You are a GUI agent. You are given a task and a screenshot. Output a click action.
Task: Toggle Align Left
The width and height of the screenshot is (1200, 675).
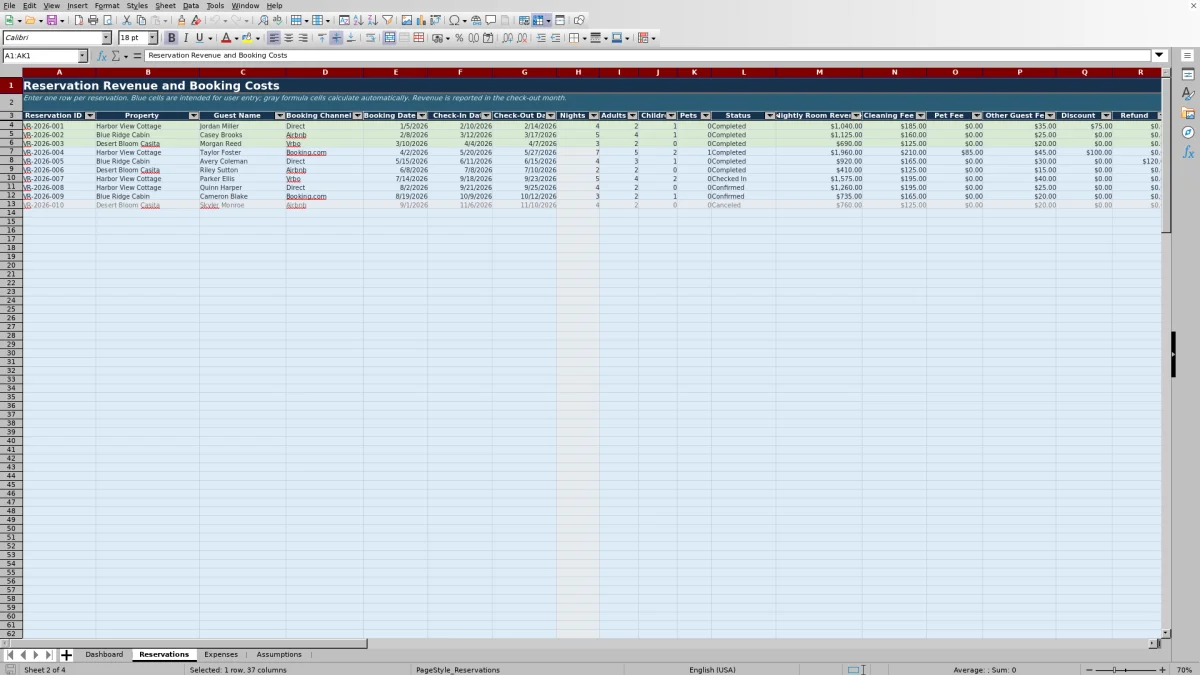tap(274, 38)
